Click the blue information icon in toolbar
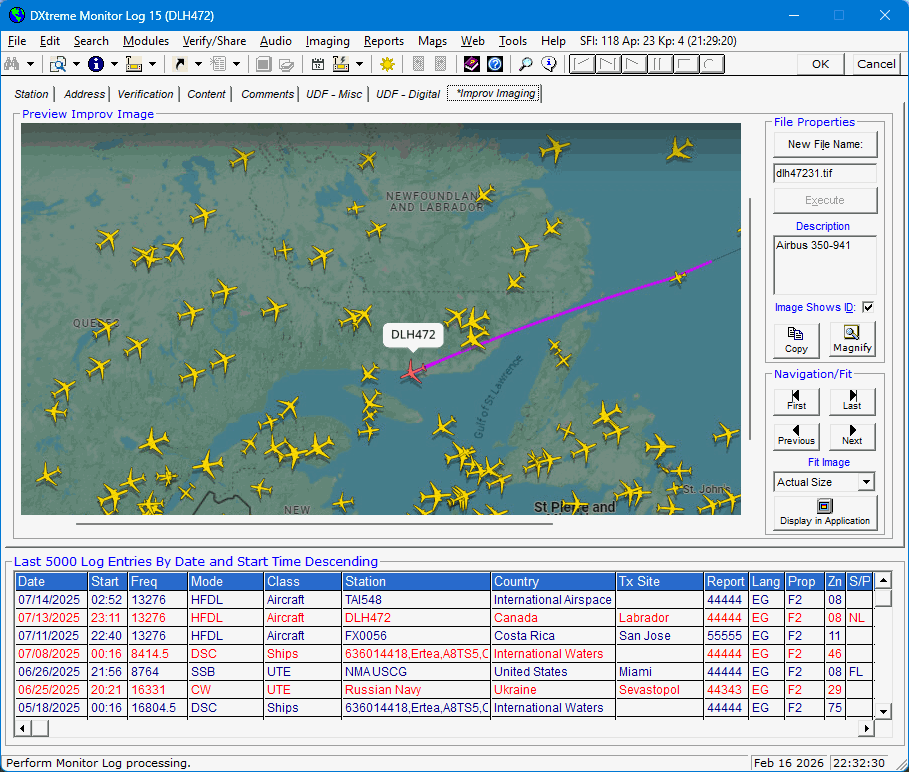The width and height of the screenshot is (909, 772). point(96,64)
